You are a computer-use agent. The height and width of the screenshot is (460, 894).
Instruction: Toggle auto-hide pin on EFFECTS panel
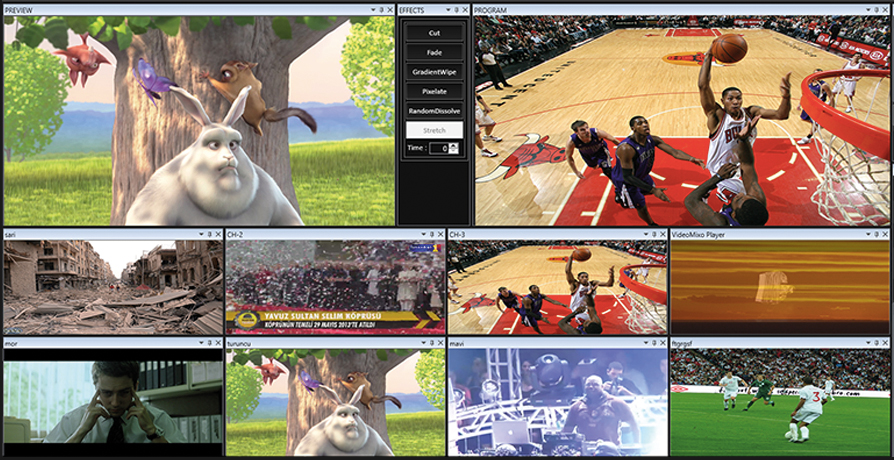[457, 10]
